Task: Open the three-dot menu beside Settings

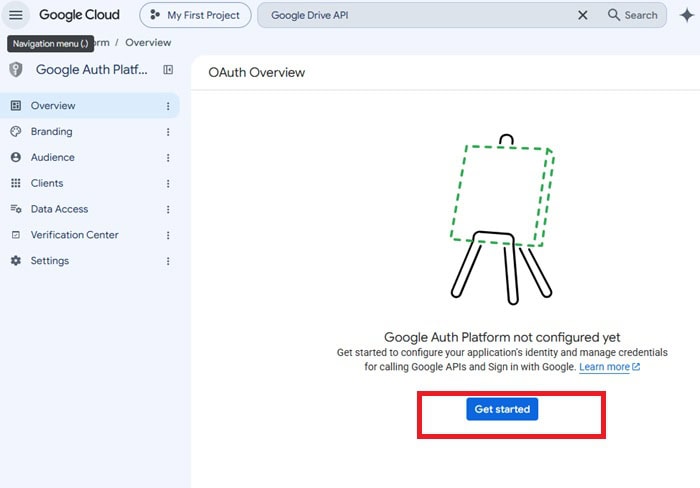Action: click(168, 261)
